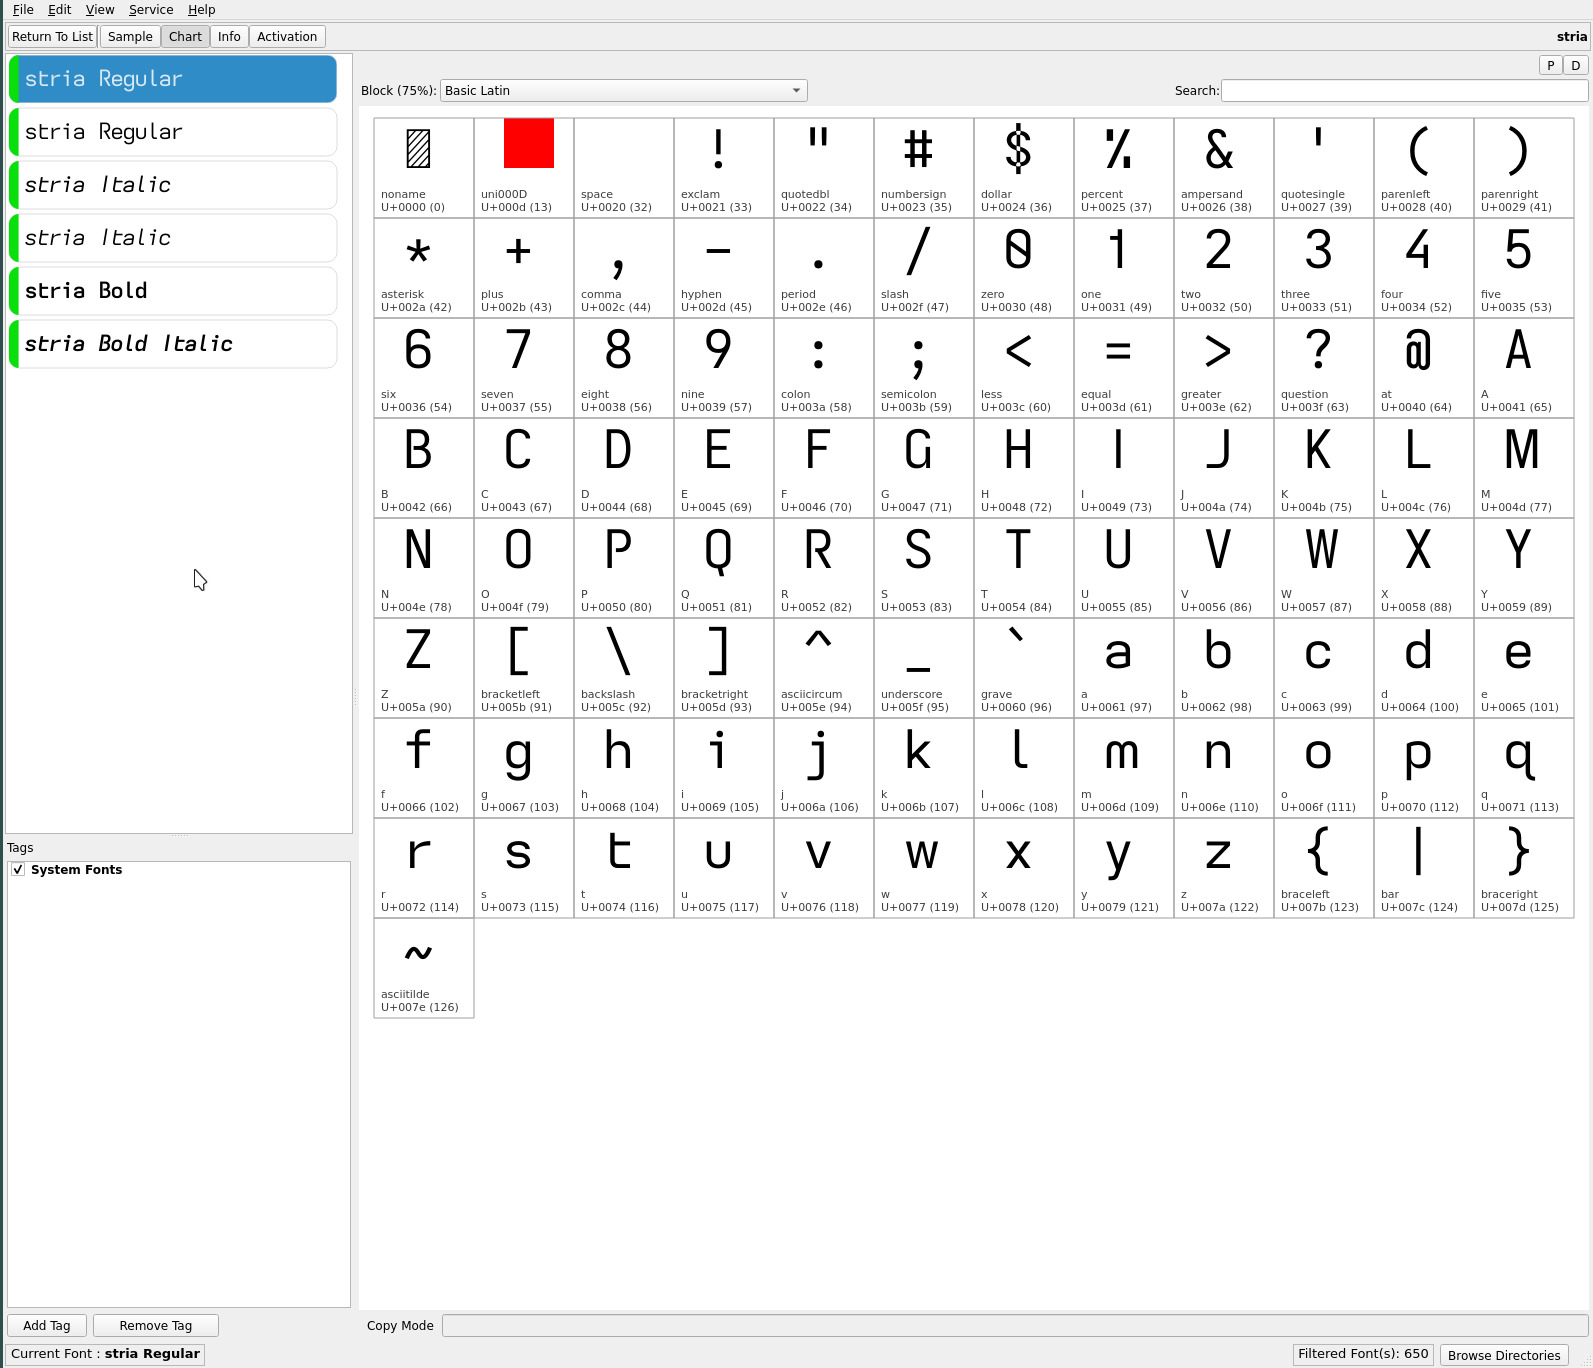Image resolution: width=1593 pixels, height=1368 pixels.
Task: Select the plus glyph cell
Action: pyautogui.click(x=524, y=268)
